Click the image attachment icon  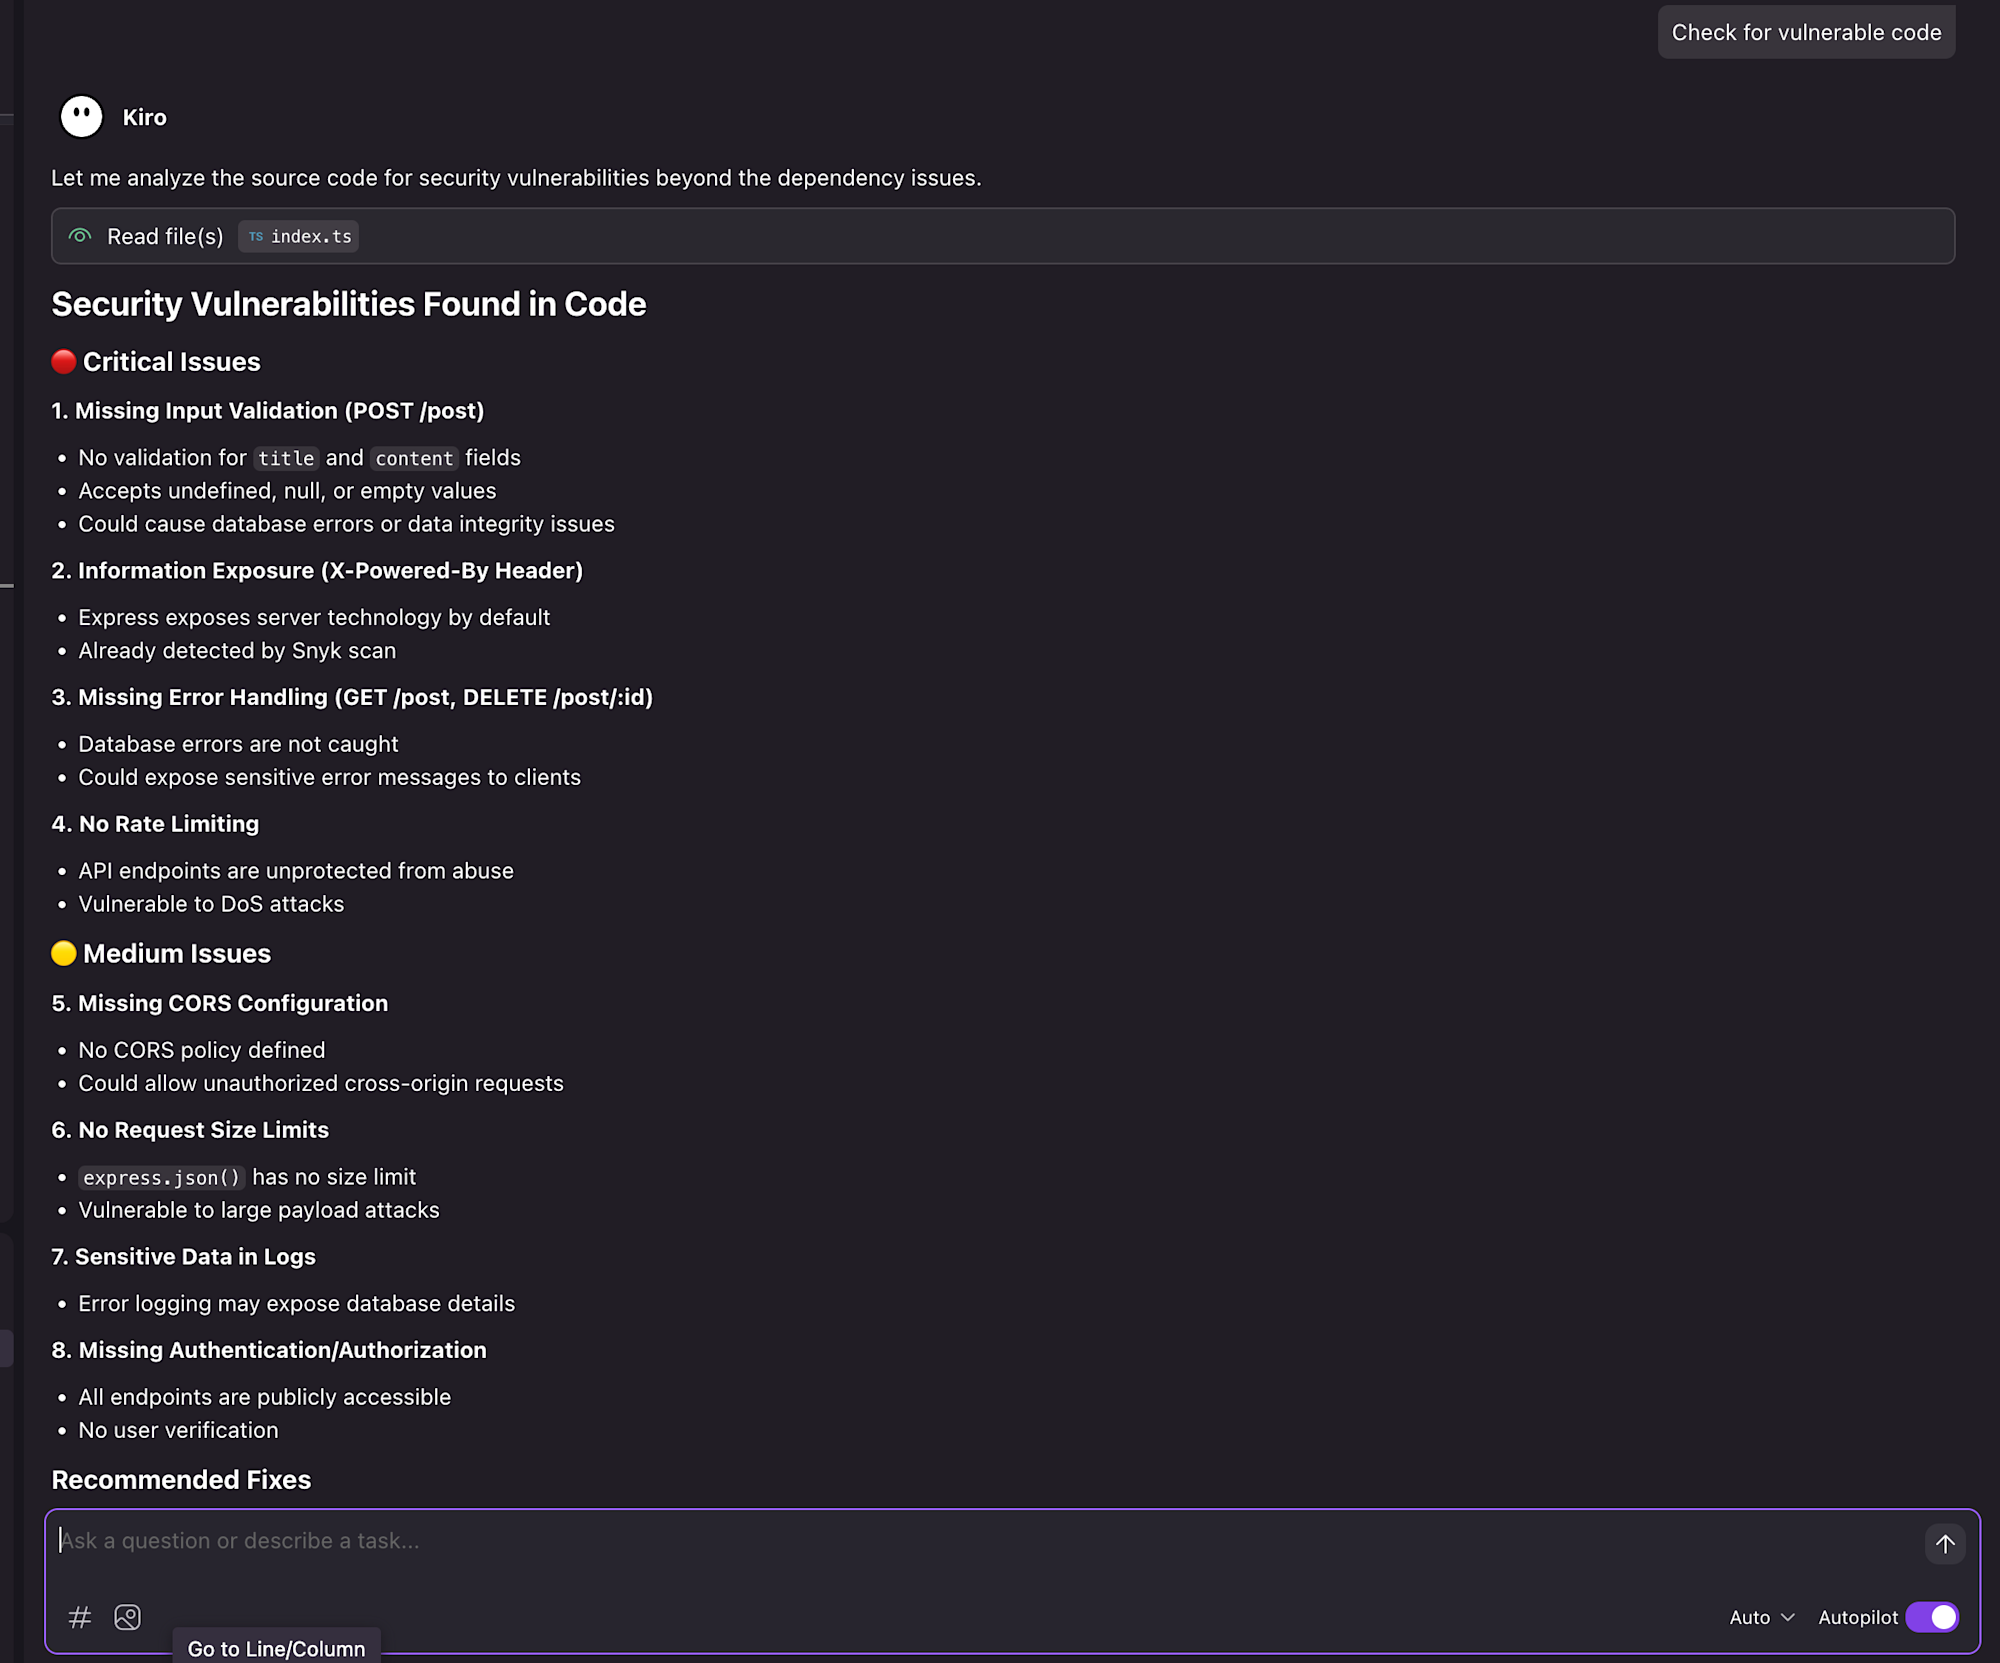pyautogui.click(x=128, y=1617)
